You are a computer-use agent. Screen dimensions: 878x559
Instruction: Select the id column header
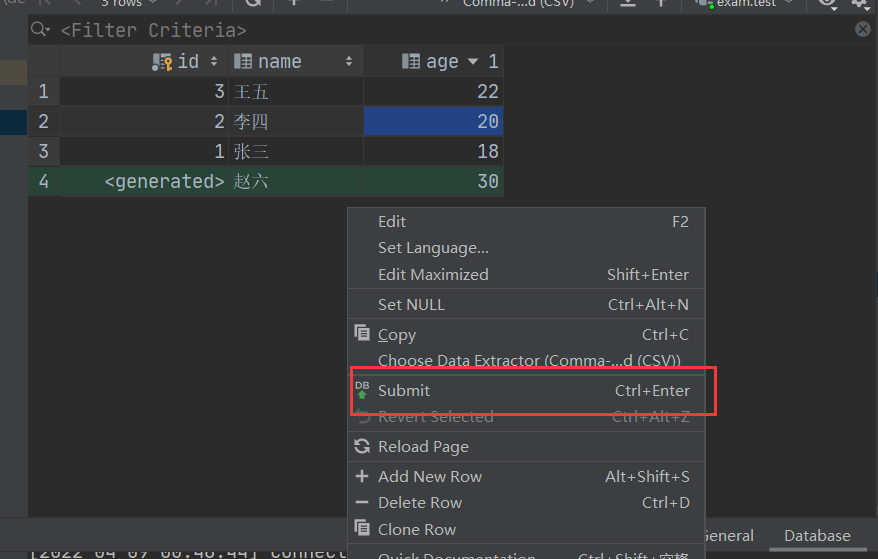point(144,61)
